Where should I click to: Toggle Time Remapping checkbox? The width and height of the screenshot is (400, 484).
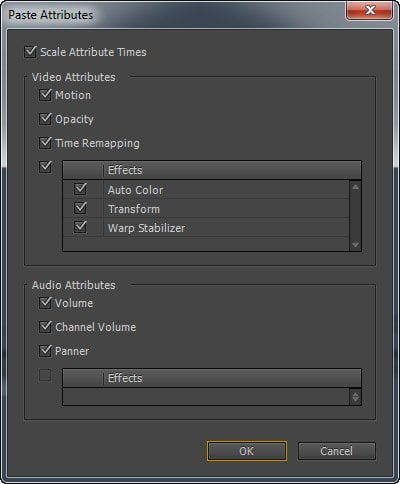click(45, 143)
